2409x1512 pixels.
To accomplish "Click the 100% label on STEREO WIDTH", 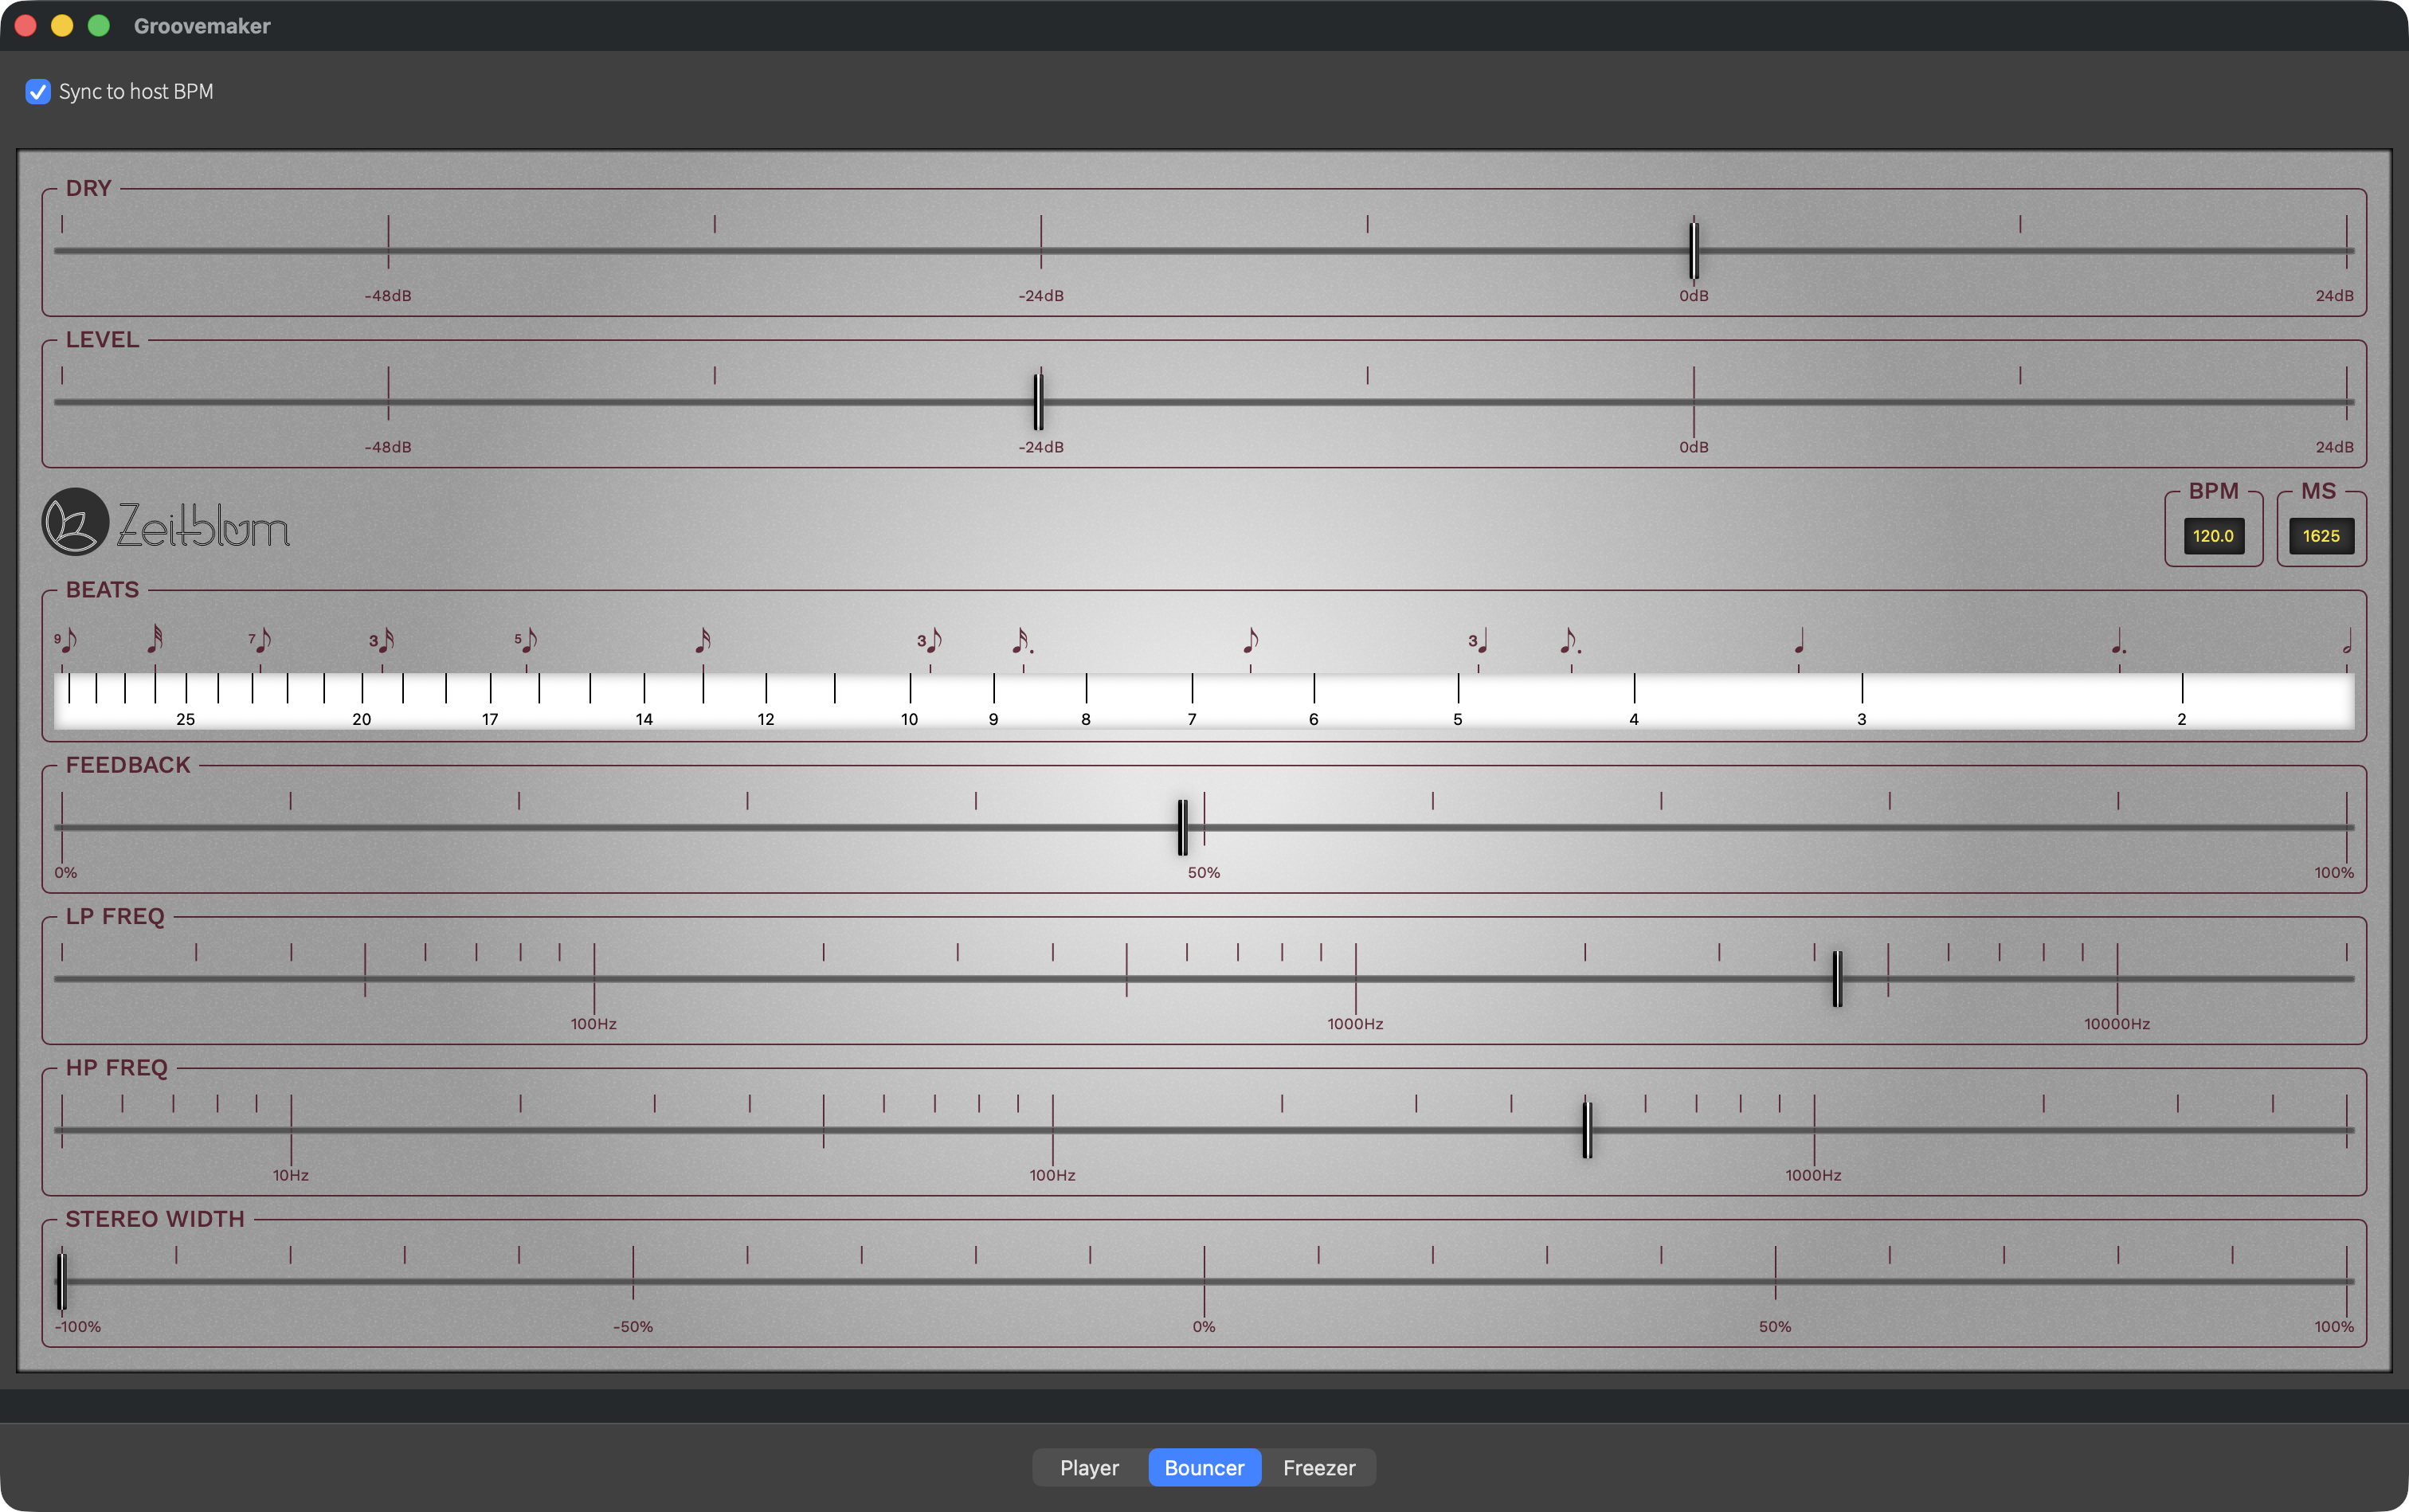I will coord(2334,1327).
